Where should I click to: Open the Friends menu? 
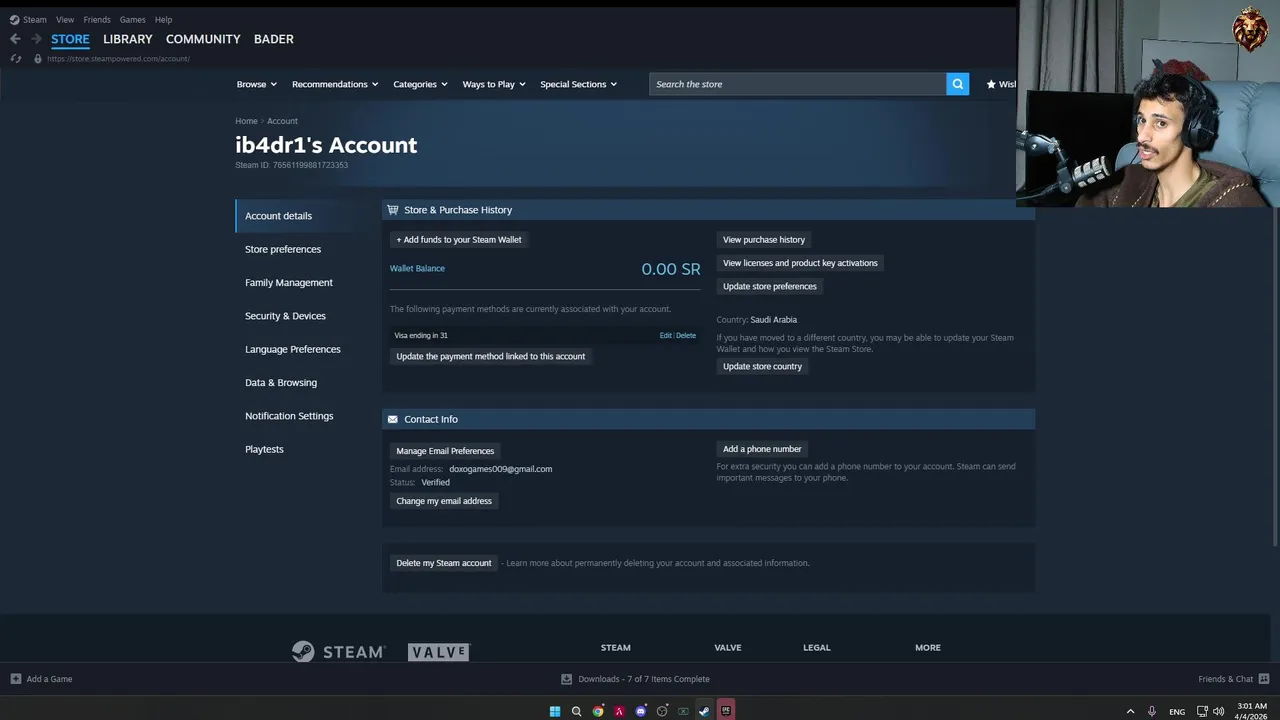[97, 19]
